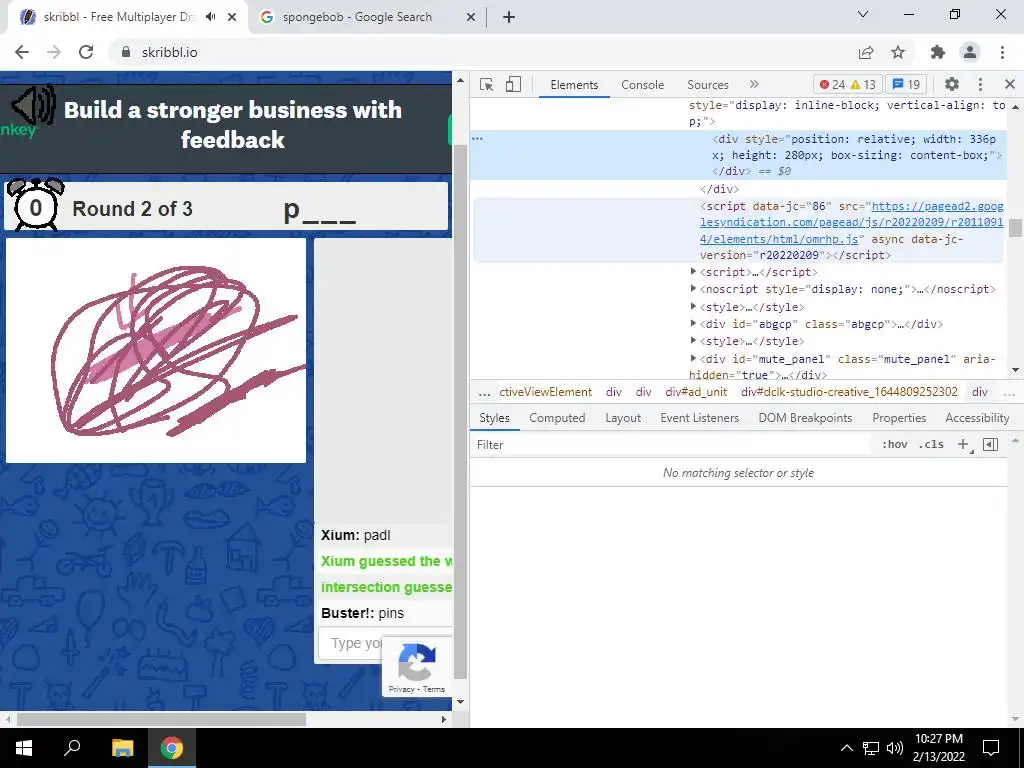Expand the style node above abgcp div

click(694, 306)
